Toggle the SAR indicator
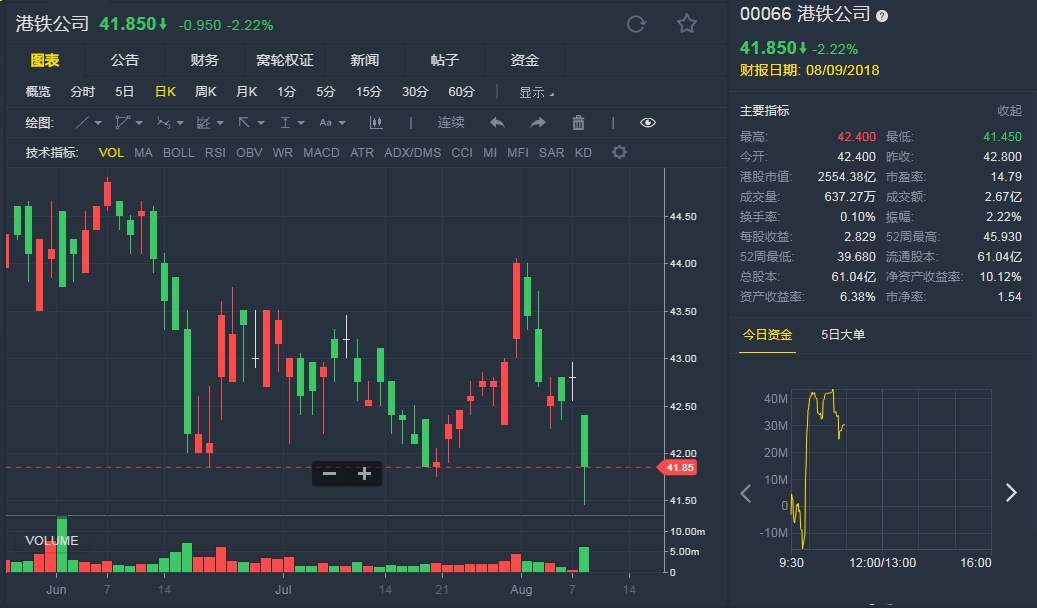This screenshot has height=608, width=1037. (552, 153)
